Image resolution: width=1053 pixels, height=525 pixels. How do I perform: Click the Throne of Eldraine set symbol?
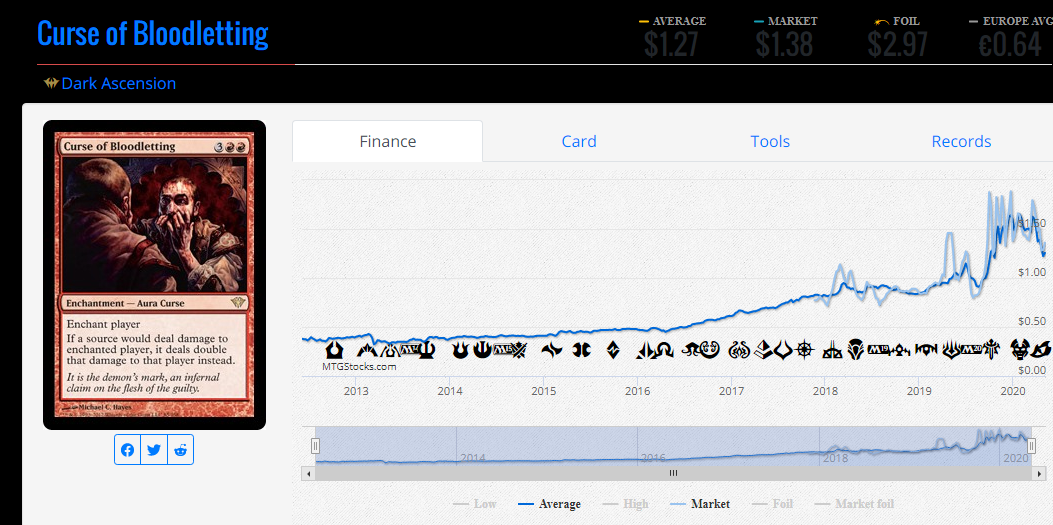point(991,349)
